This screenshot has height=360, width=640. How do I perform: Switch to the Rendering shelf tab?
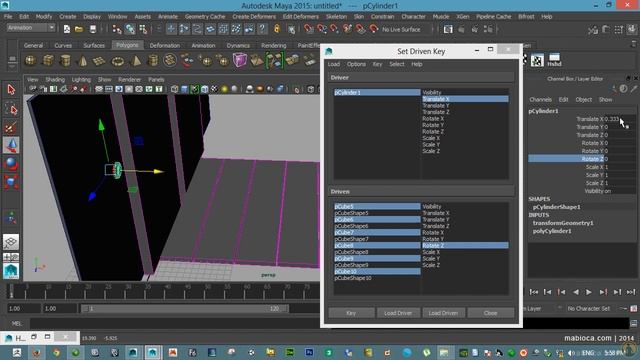[273, 45]
